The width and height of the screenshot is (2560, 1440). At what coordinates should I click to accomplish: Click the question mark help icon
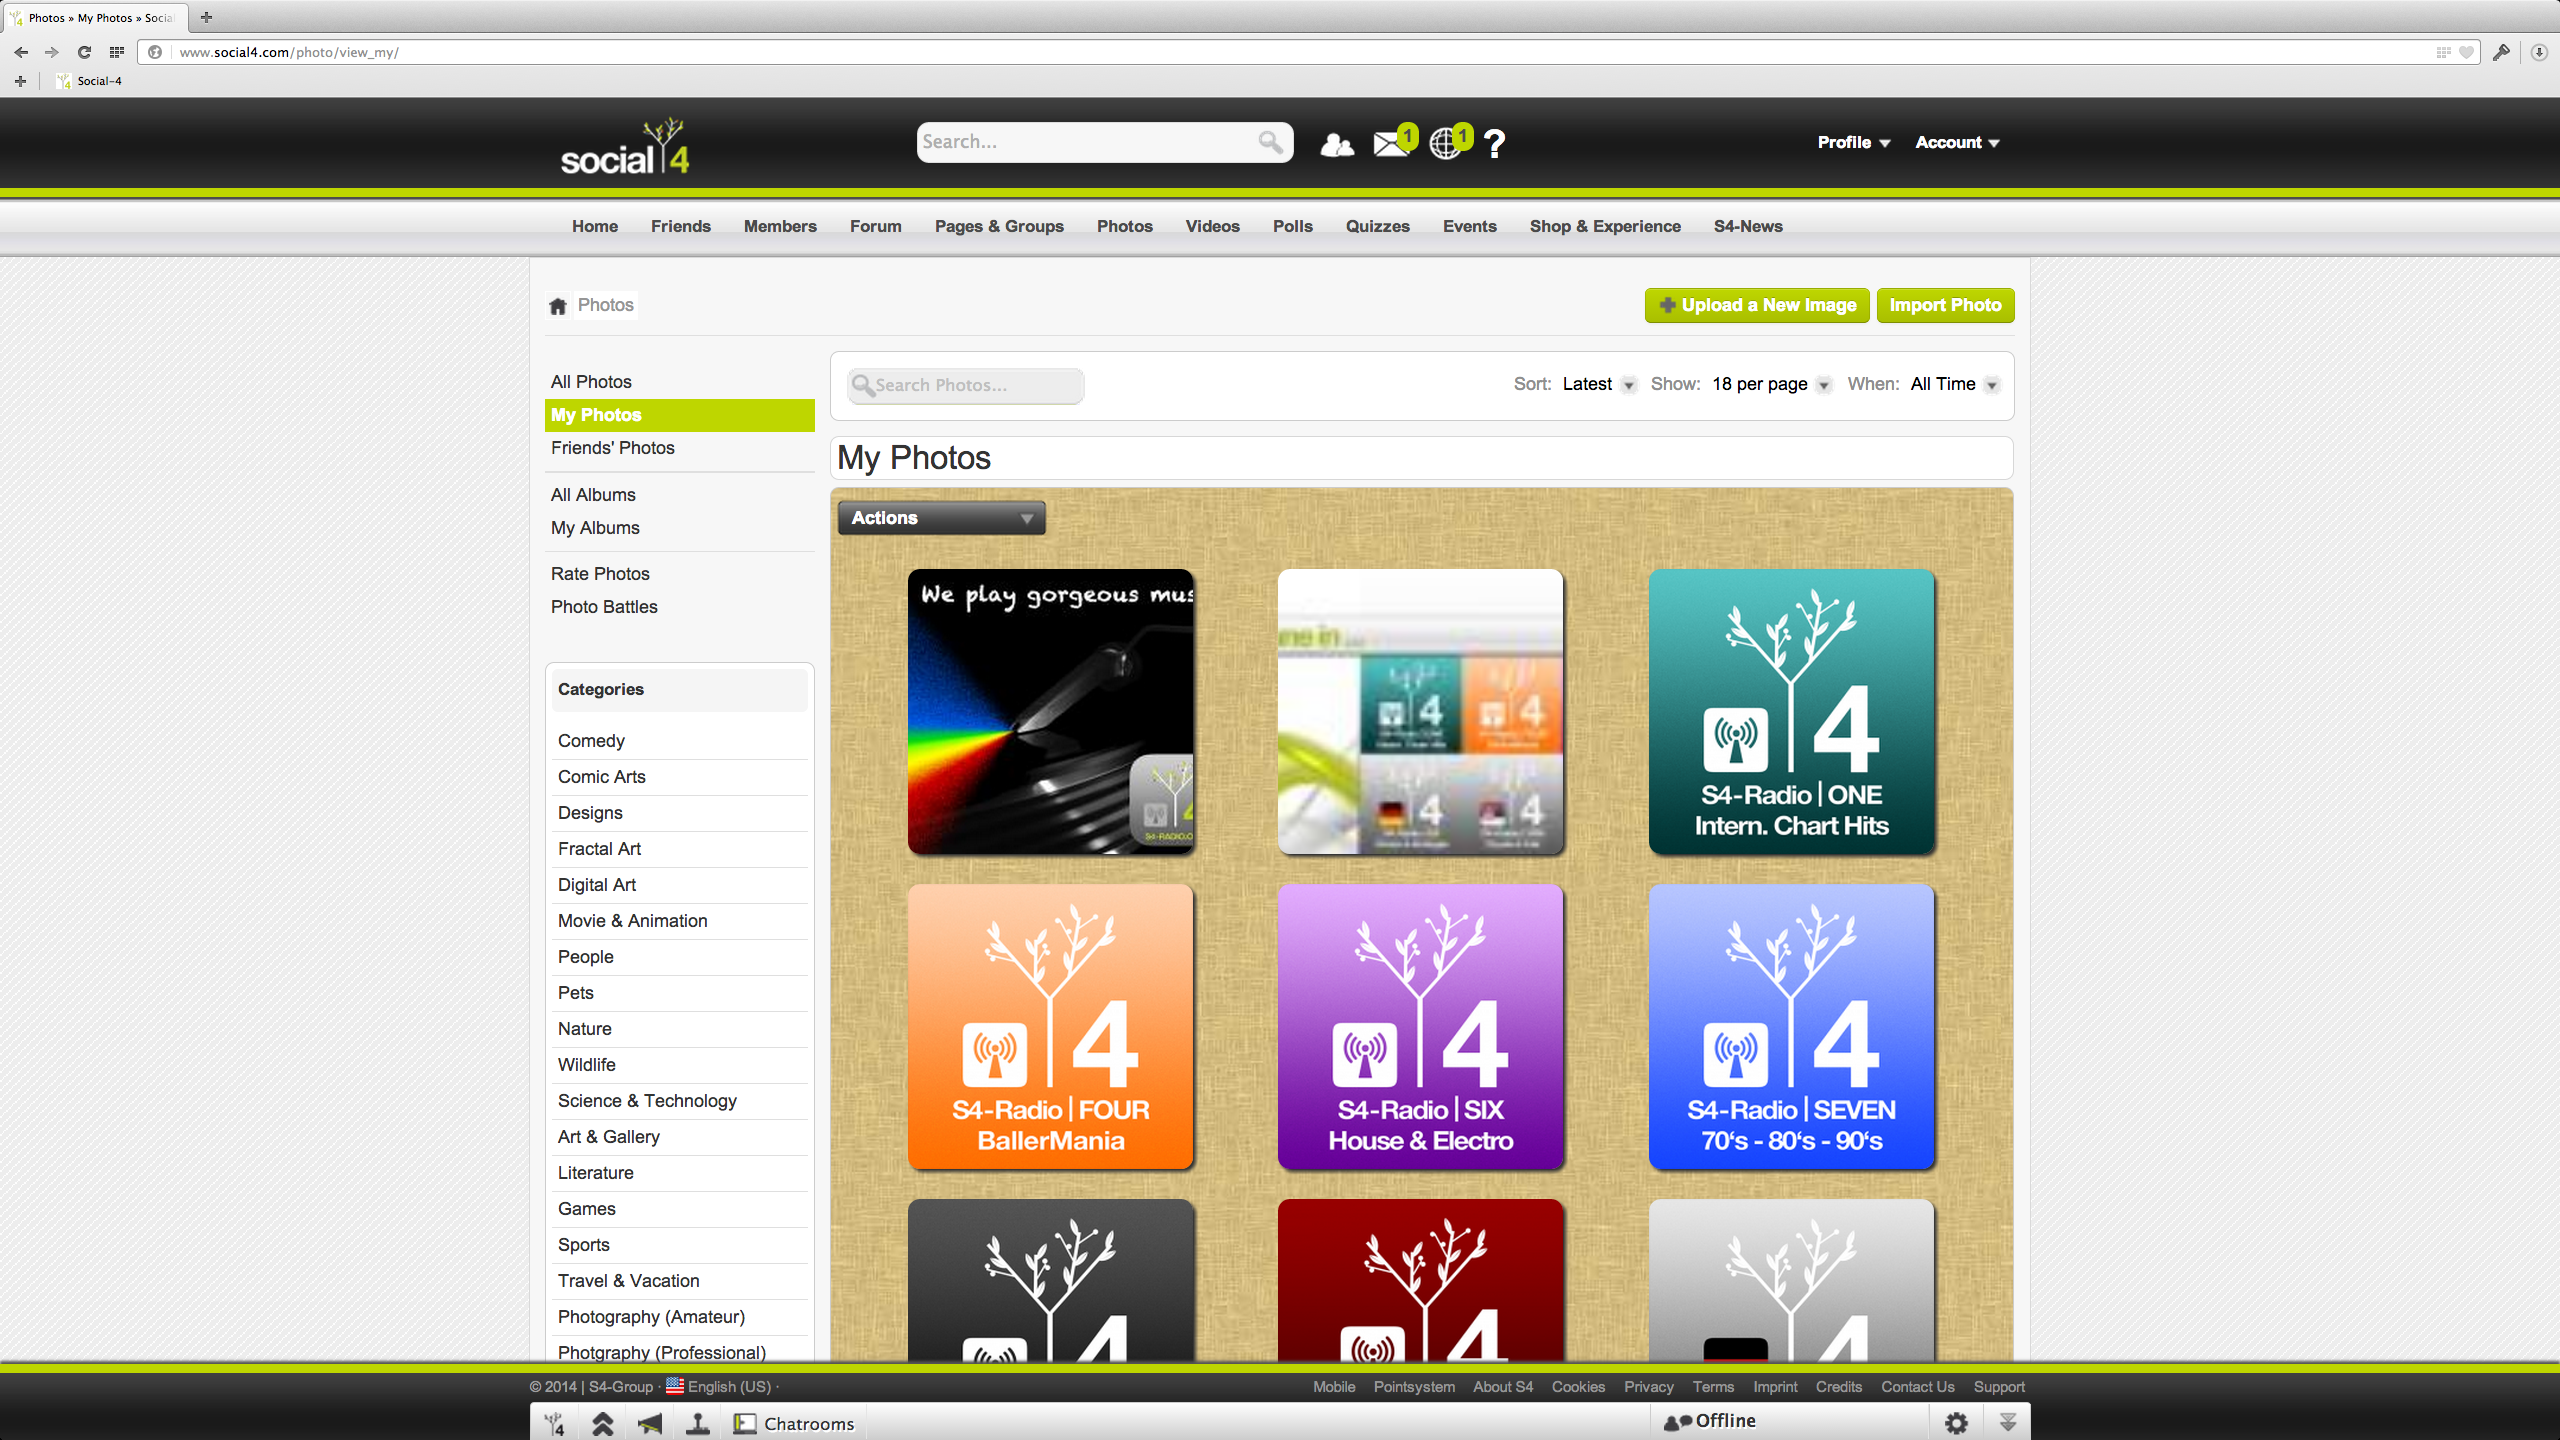(1494, 144)
